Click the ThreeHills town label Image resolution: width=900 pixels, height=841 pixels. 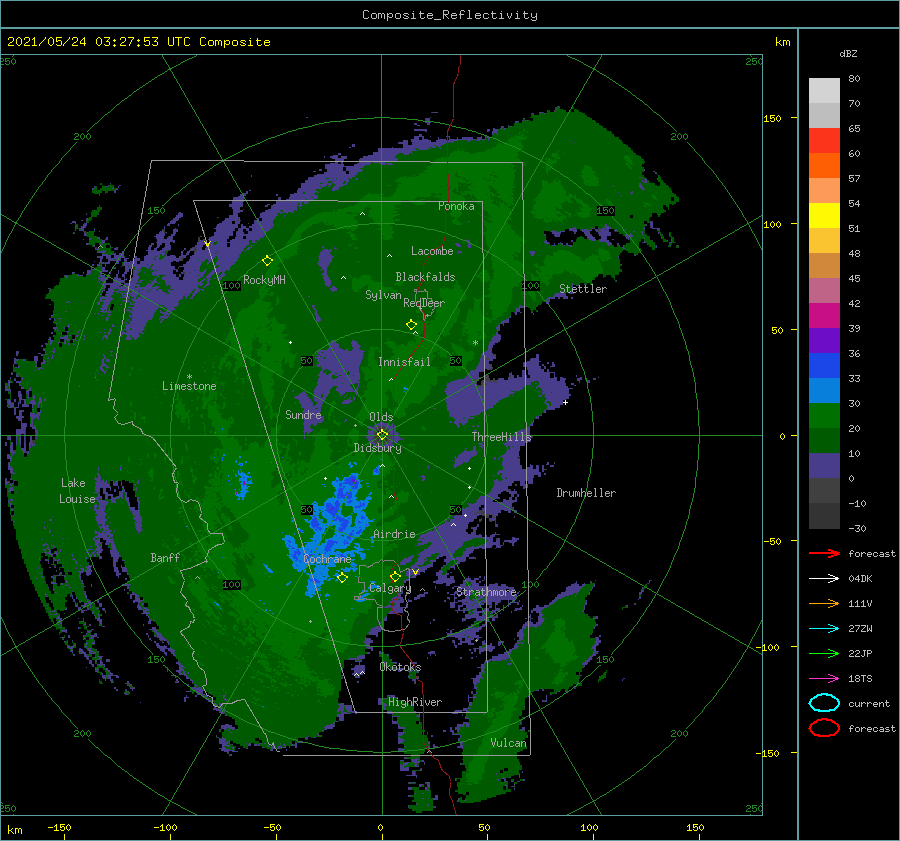[x=502, y=437]
